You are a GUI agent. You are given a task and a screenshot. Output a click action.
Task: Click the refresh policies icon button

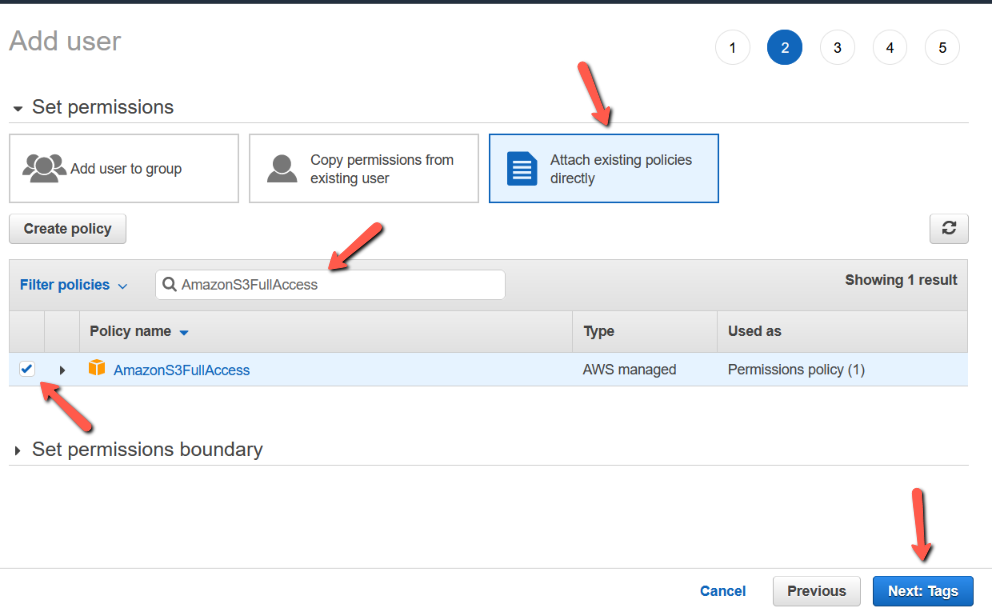(948, 228)
